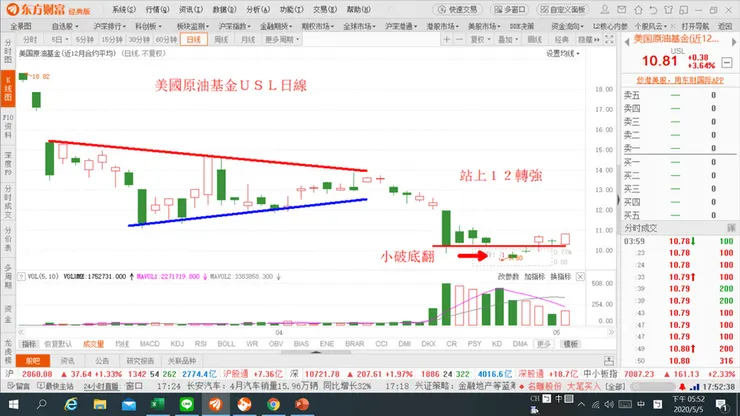The width and height of the screenshot is (740, 416).
Task: Expand 全球市场 dropdown menu
Action: pyautogui.click(x=359, y=26)
